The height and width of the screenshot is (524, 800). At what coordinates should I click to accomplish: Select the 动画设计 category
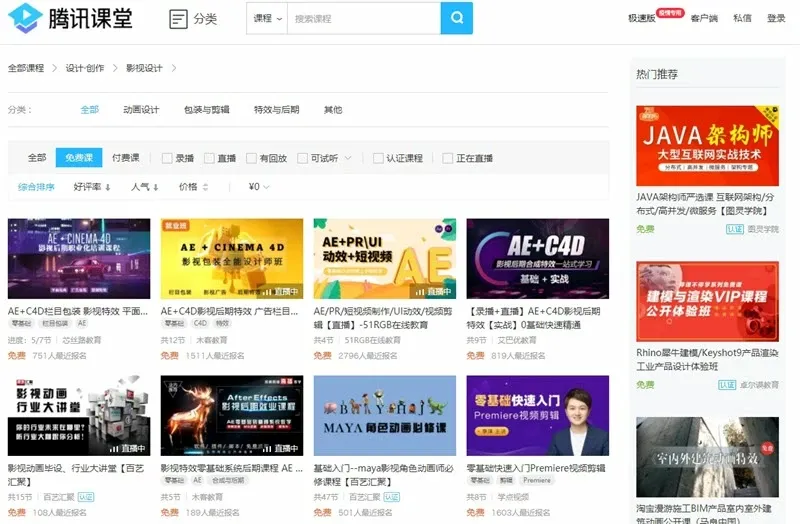(x=141, y=110)
